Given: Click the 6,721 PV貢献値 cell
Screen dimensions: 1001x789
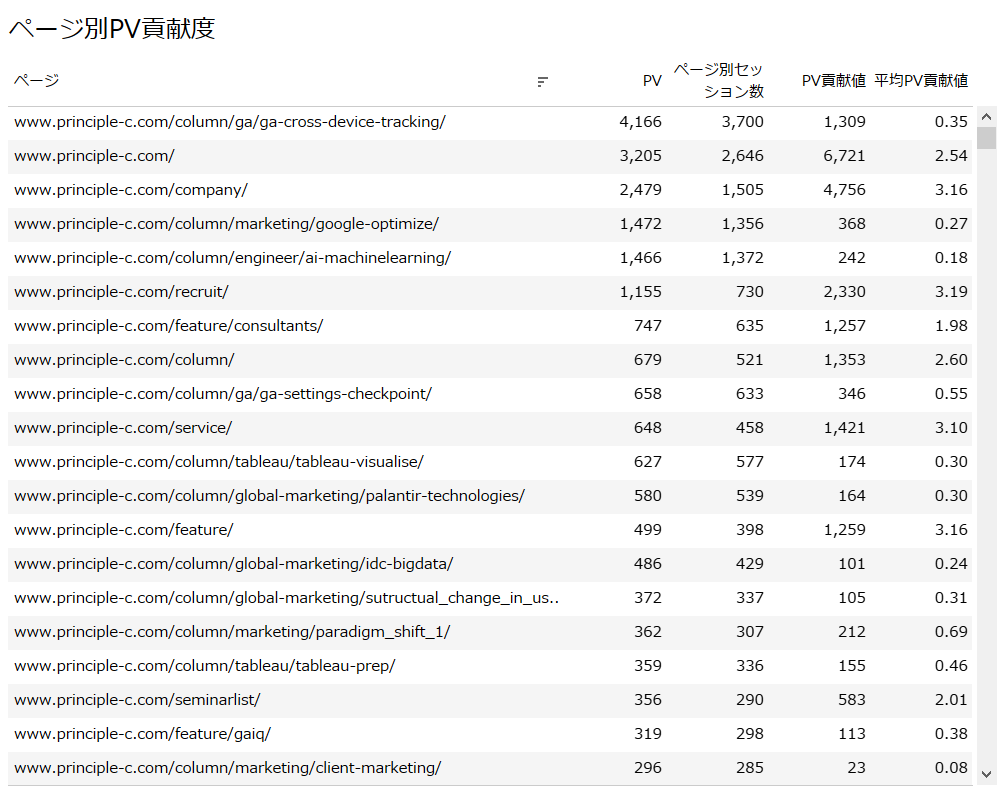Looking at the screenshot, I should pos(844,156).
